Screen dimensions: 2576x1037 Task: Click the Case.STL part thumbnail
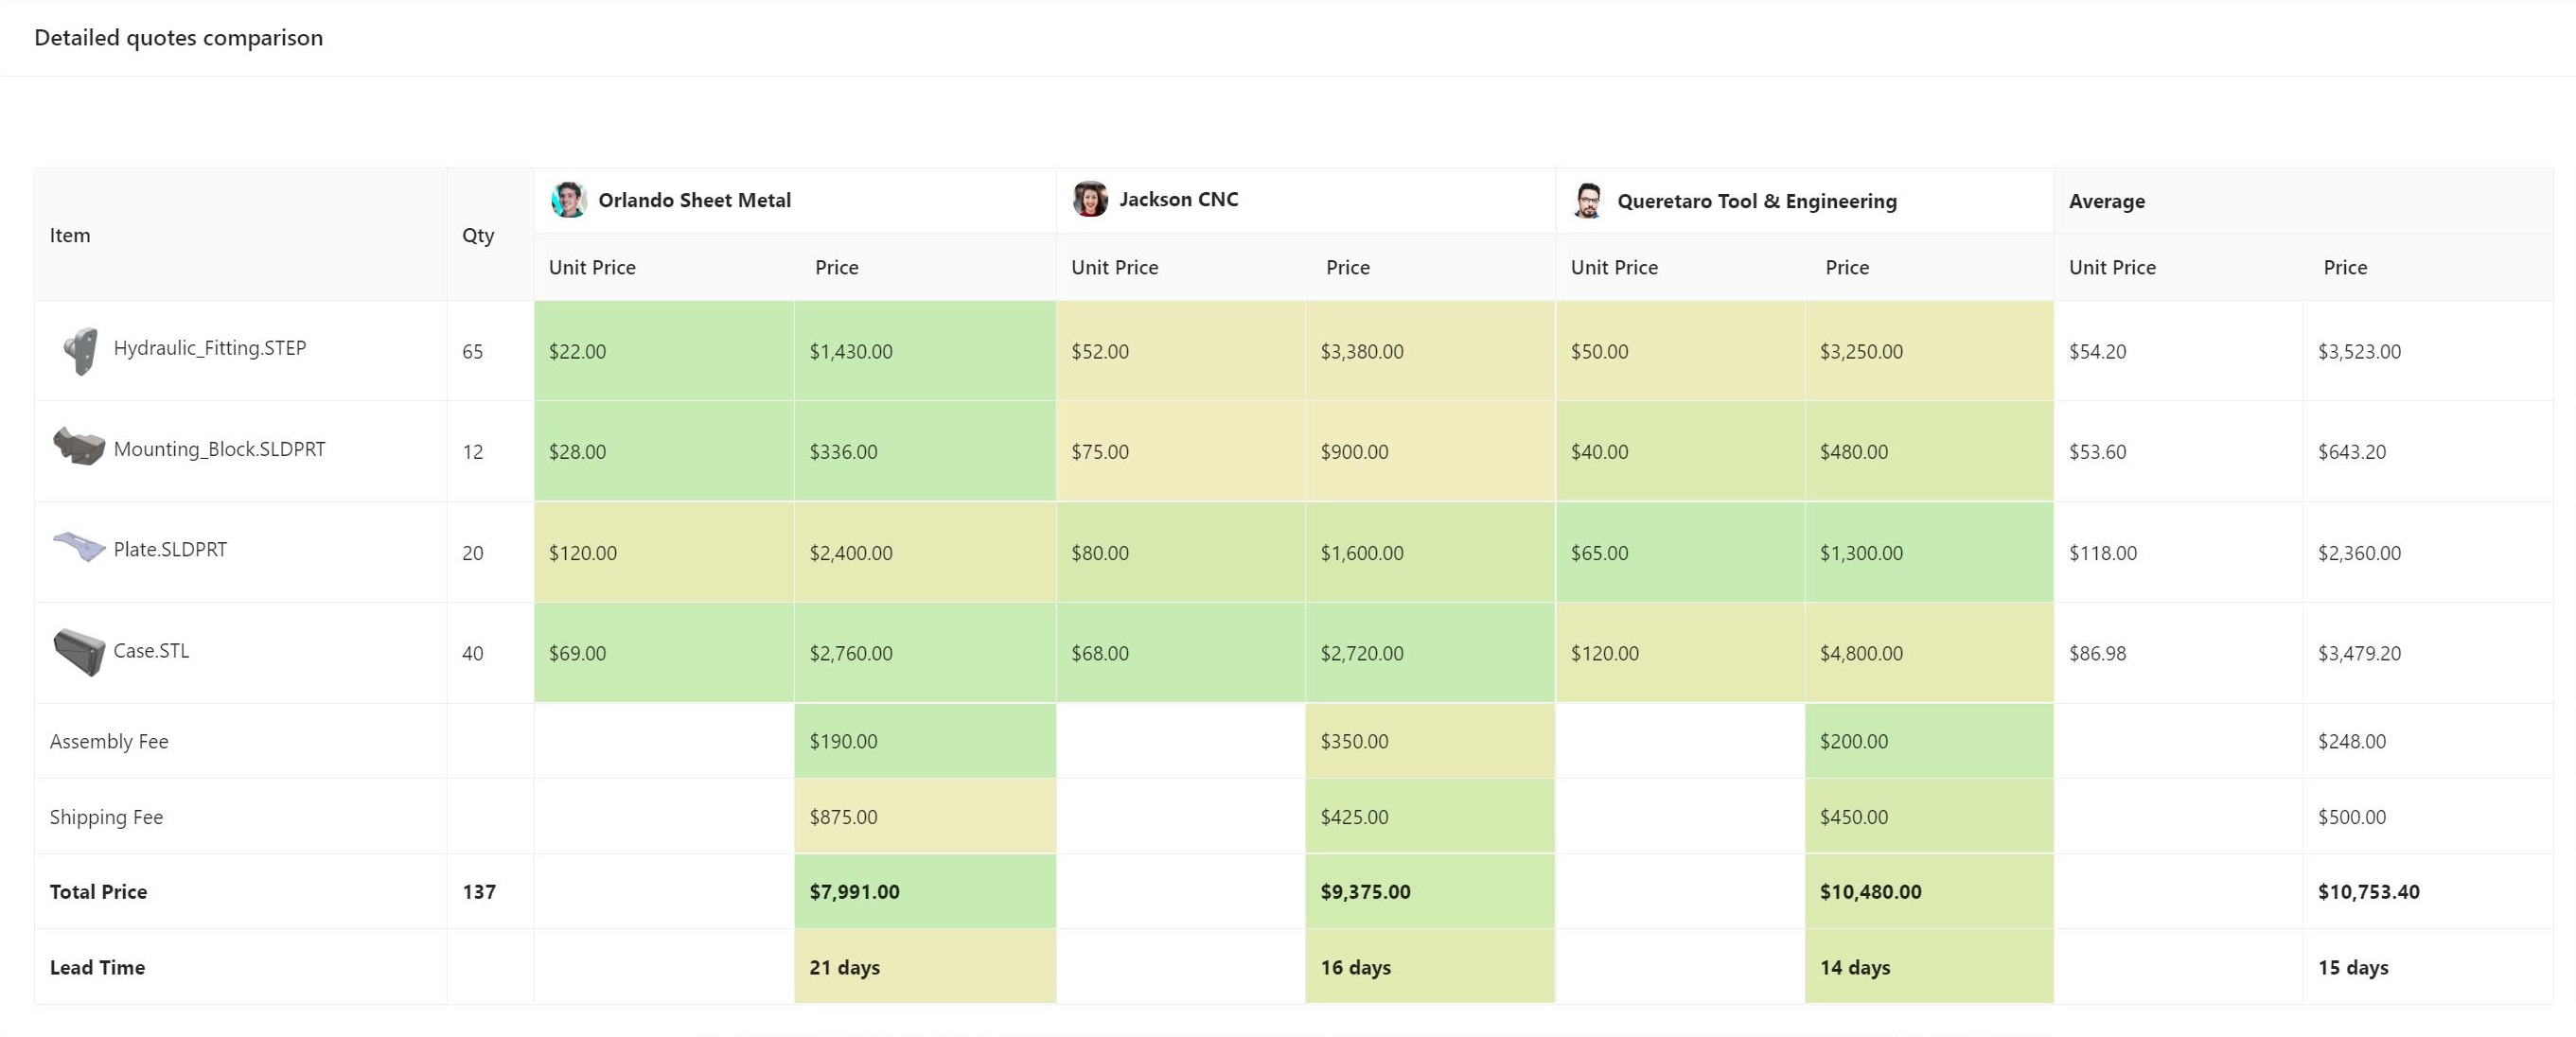[80, 651]
